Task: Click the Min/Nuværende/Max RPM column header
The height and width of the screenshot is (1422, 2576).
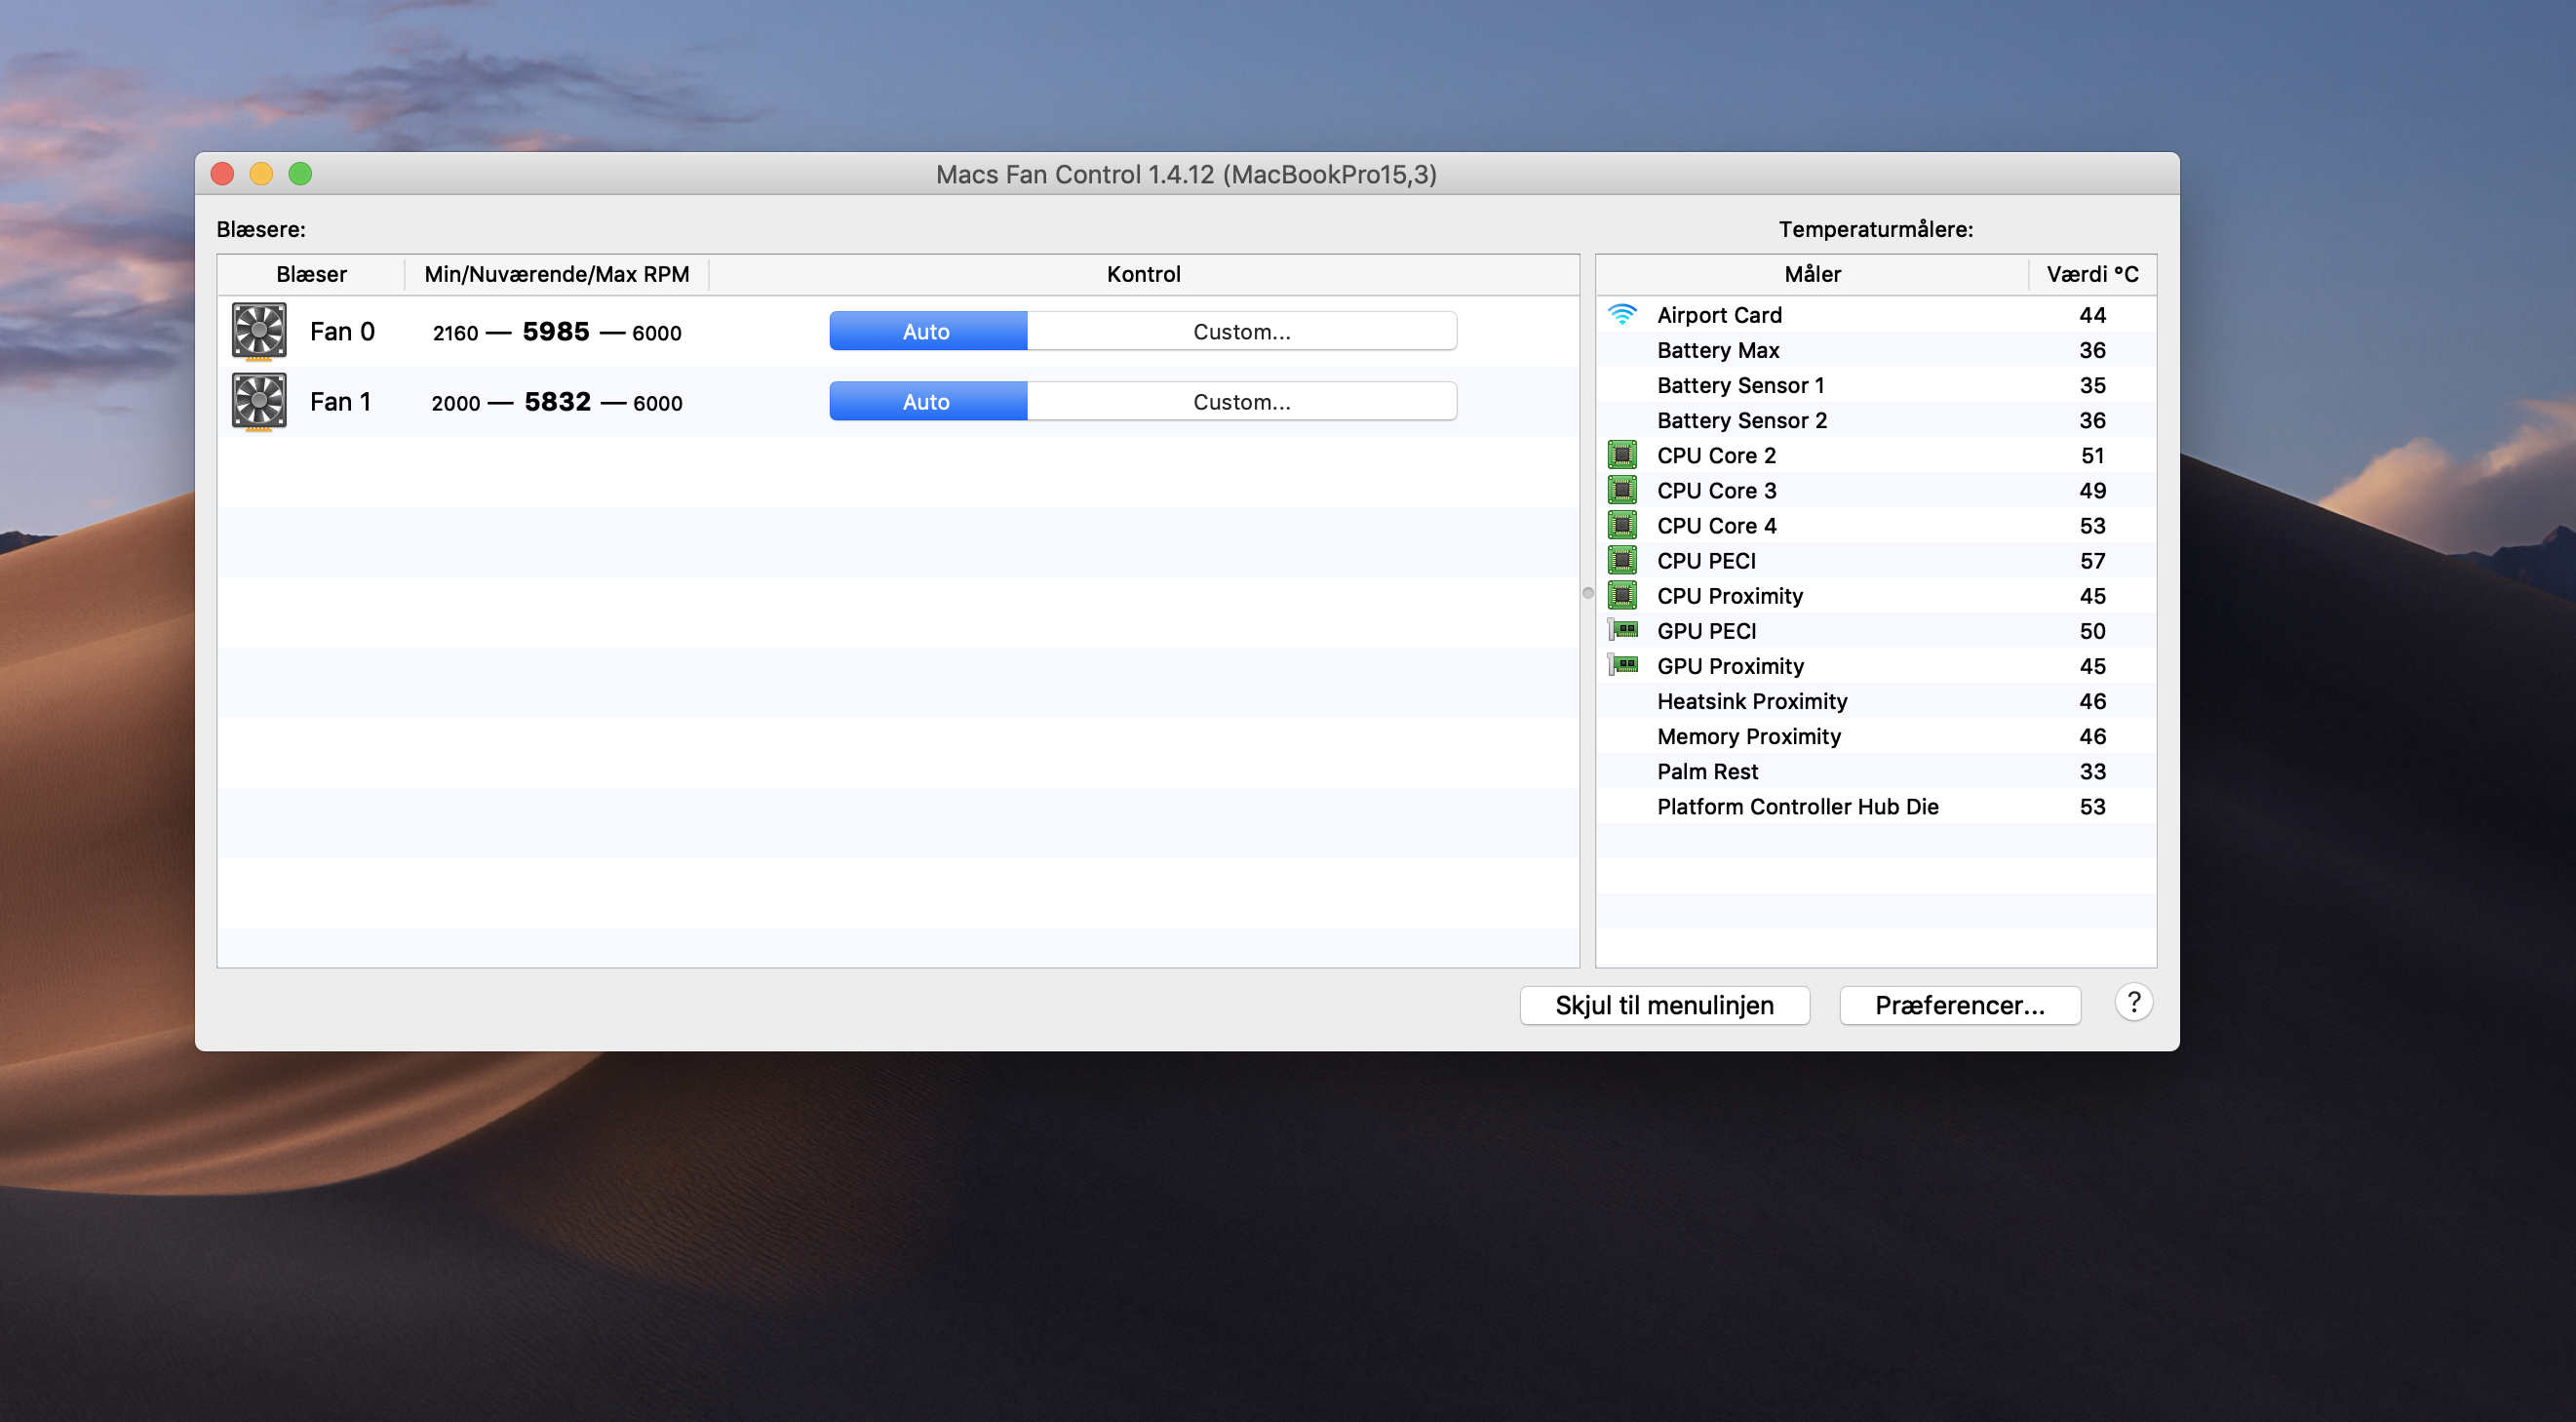Action: pos(557,274)
